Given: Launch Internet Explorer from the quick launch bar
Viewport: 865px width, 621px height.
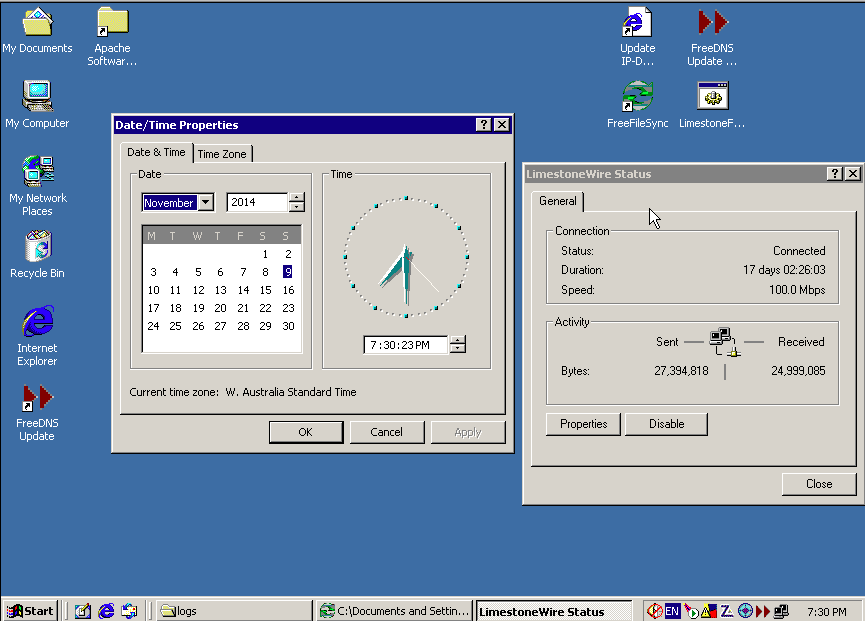Looking at the screenshot, I should coord(106,611).
